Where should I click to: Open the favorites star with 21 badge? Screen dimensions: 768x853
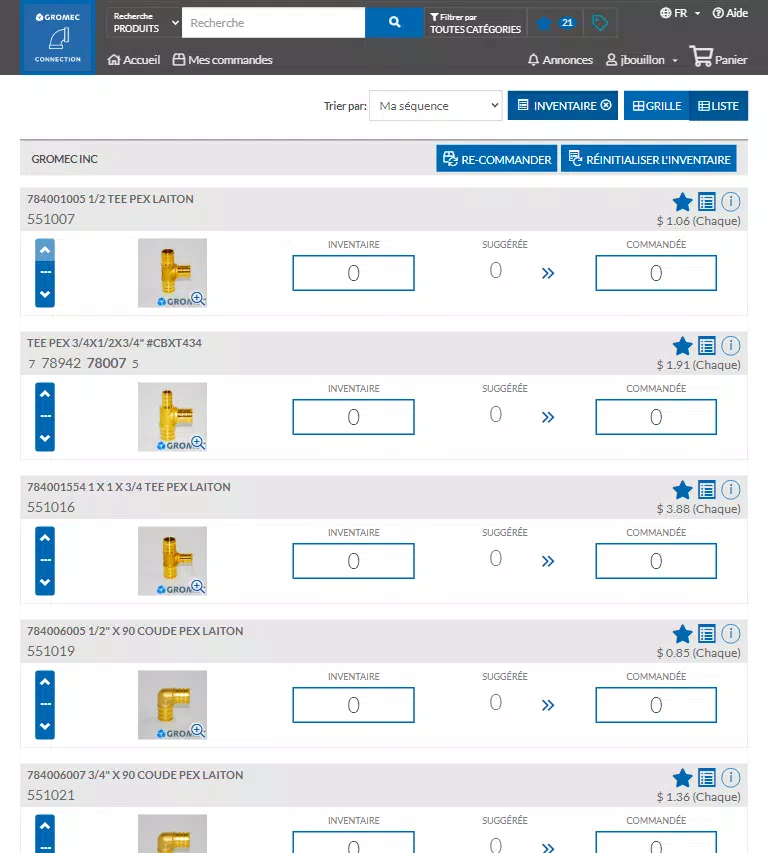point(555,22)
